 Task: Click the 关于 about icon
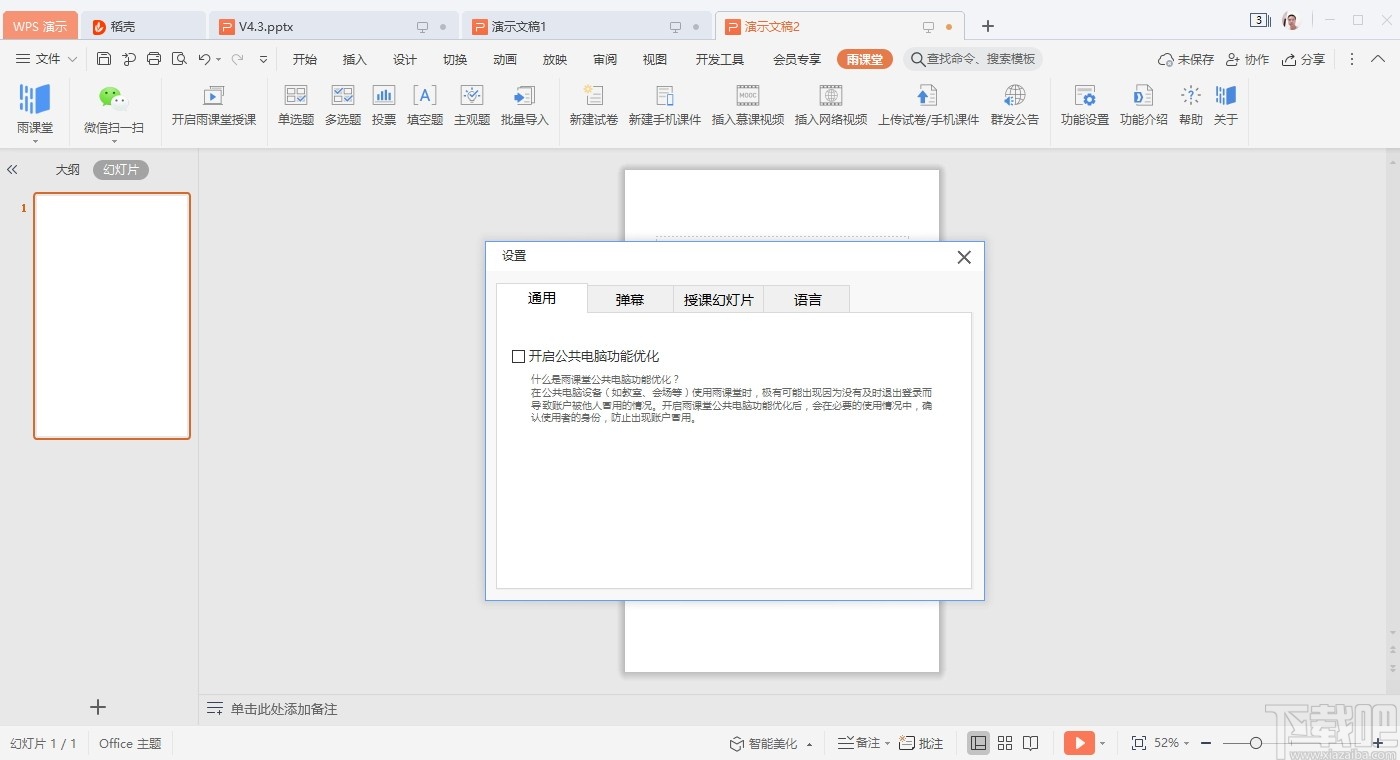(x=1225, y=96)
